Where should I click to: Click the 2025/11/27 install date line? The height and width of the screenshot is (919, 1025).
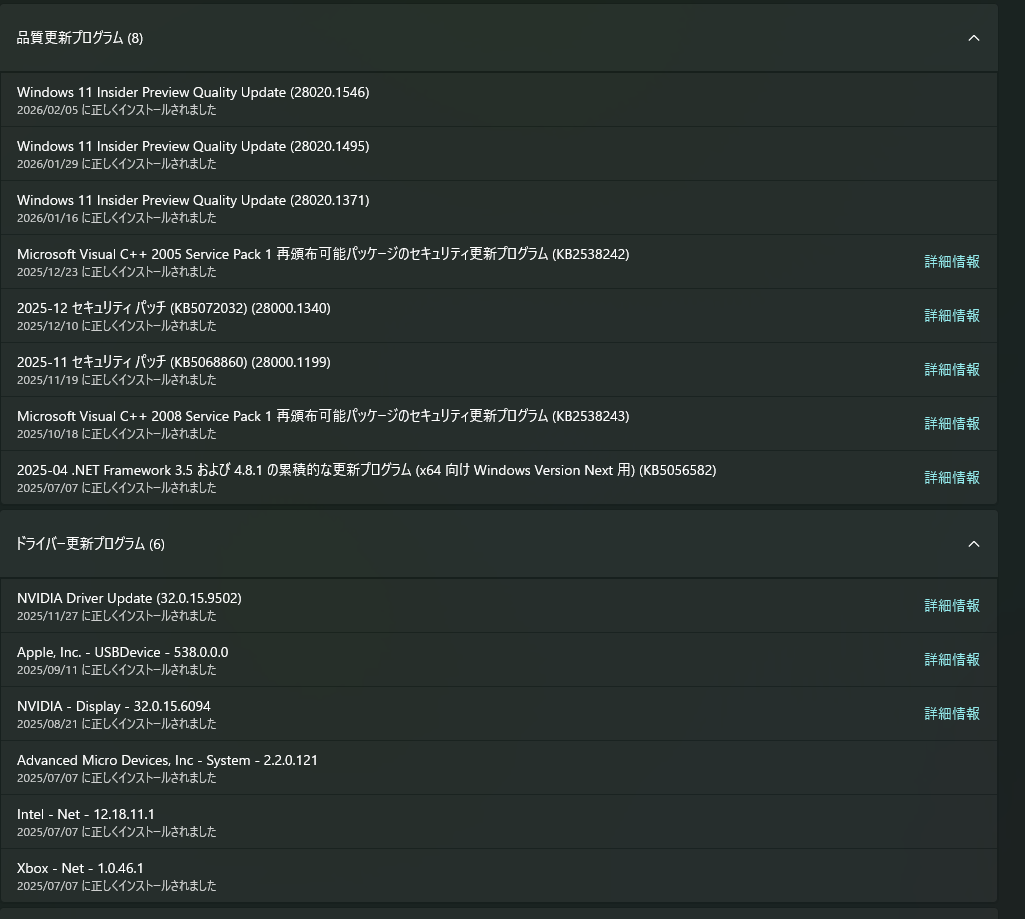[116, 616]
